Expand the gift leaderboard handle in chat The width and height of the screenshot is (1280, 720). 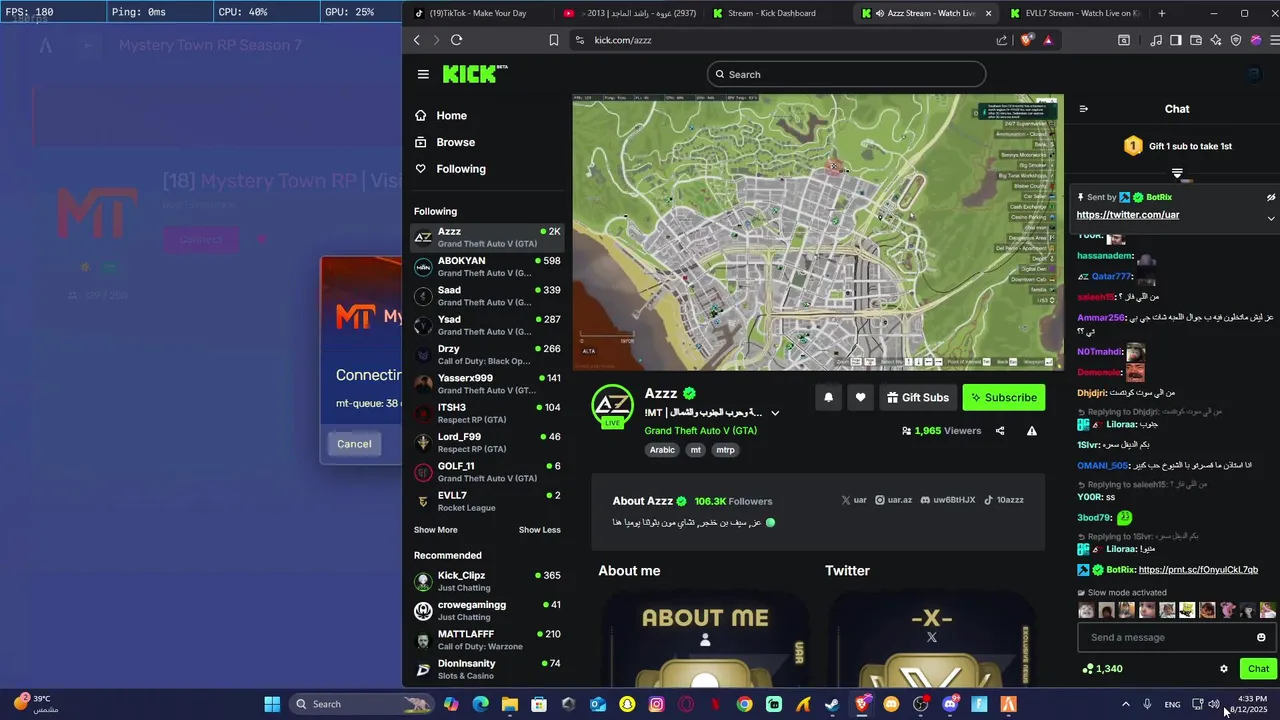coord(1177,174)
